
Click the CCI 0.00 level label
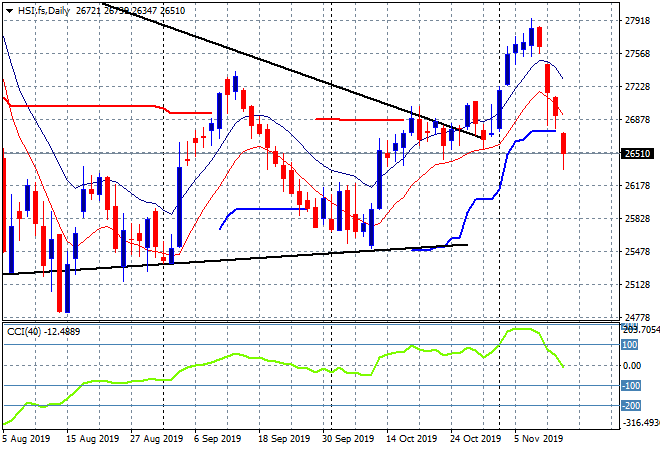tap(632, 365)
